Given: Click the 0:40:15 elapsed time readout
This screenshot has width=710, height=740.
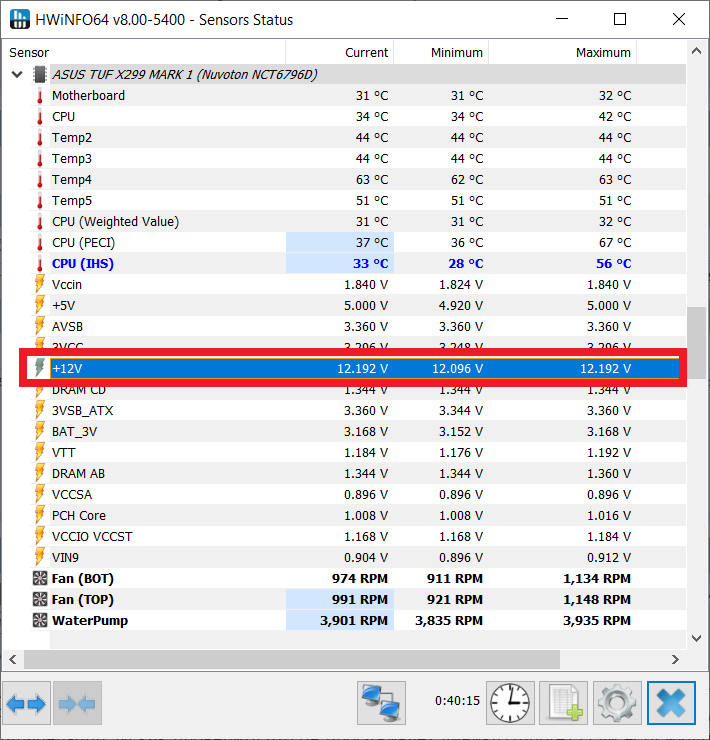Looking at the screenshot, I should 457,701.
